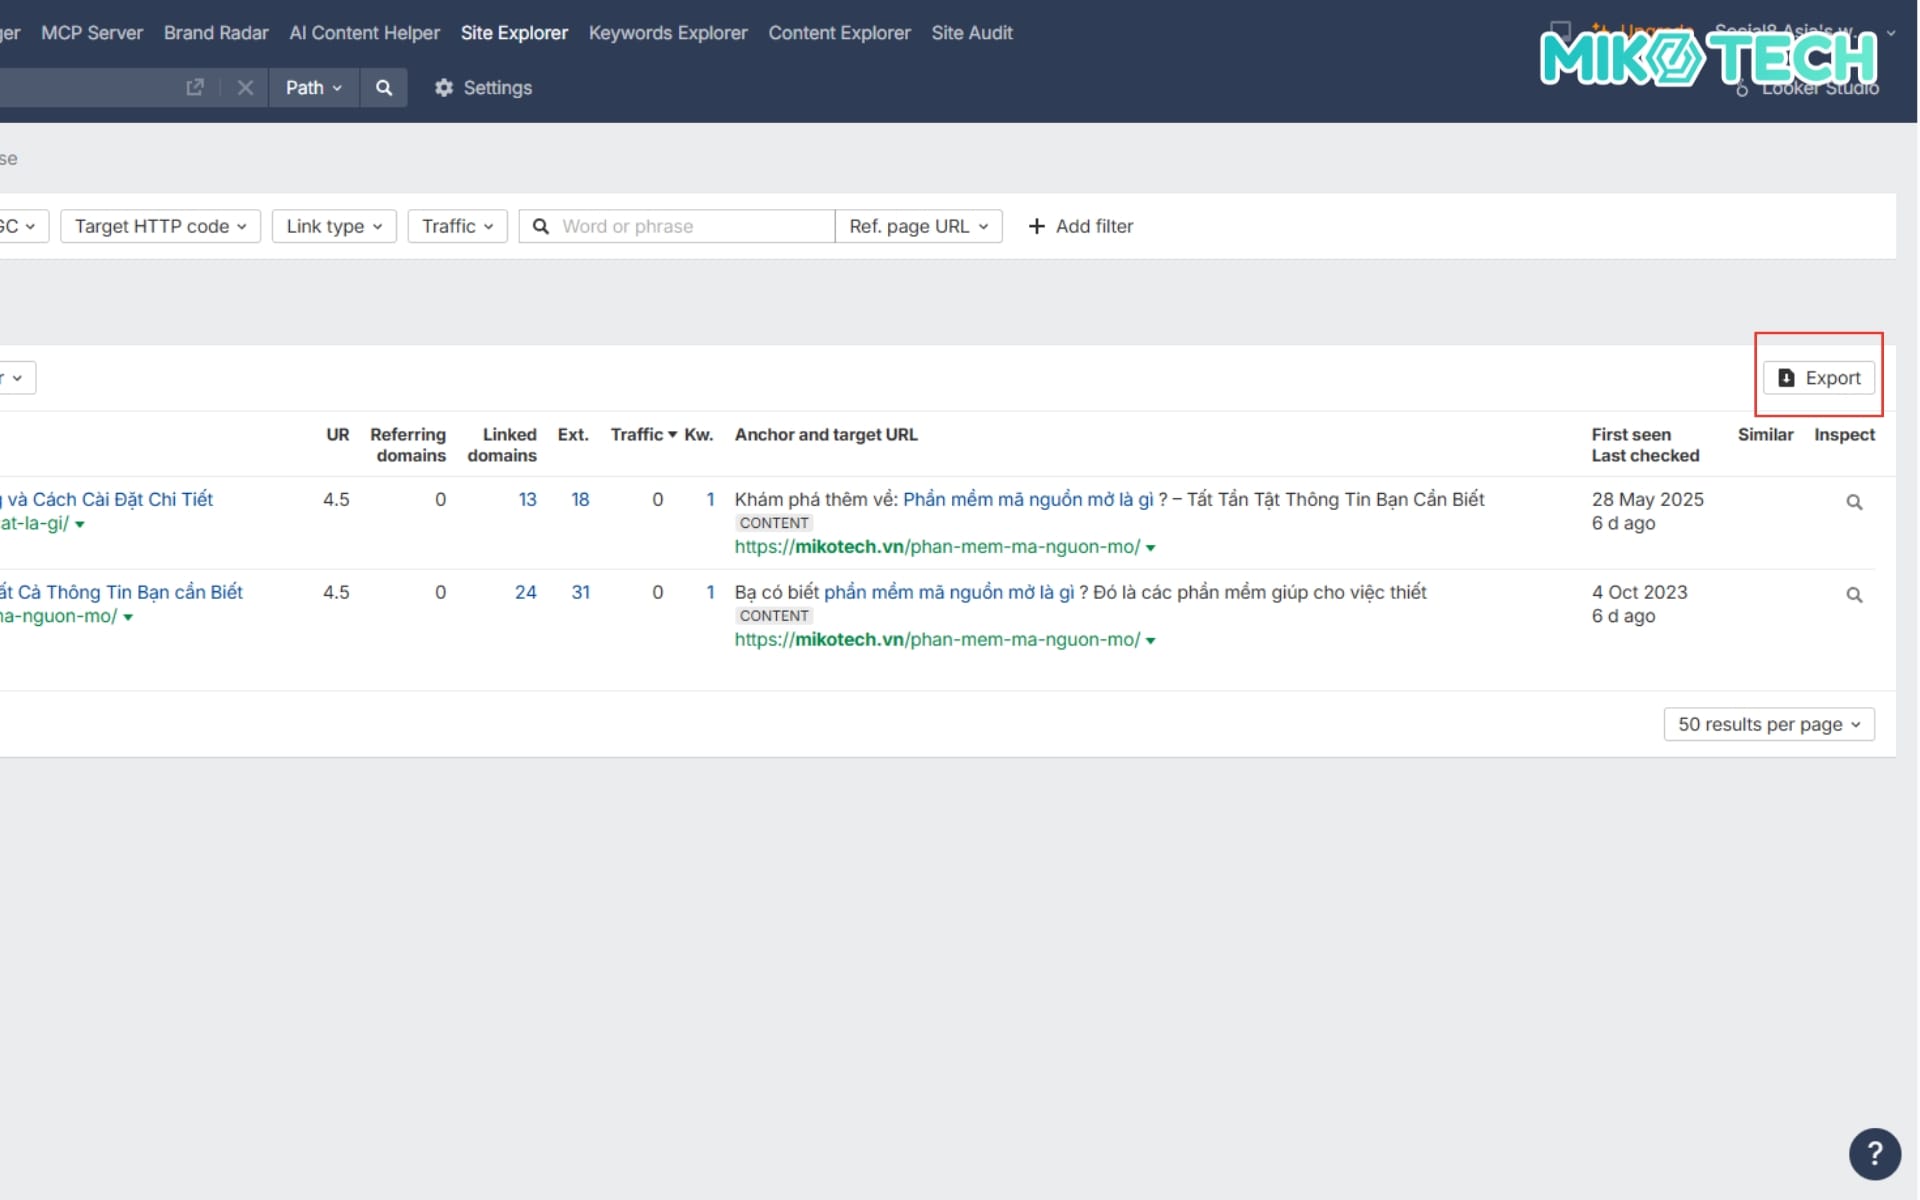Switch to Keywords Explorer
The width and height of the screenshot is (1920, 1200).
click(x=667, y=32)
